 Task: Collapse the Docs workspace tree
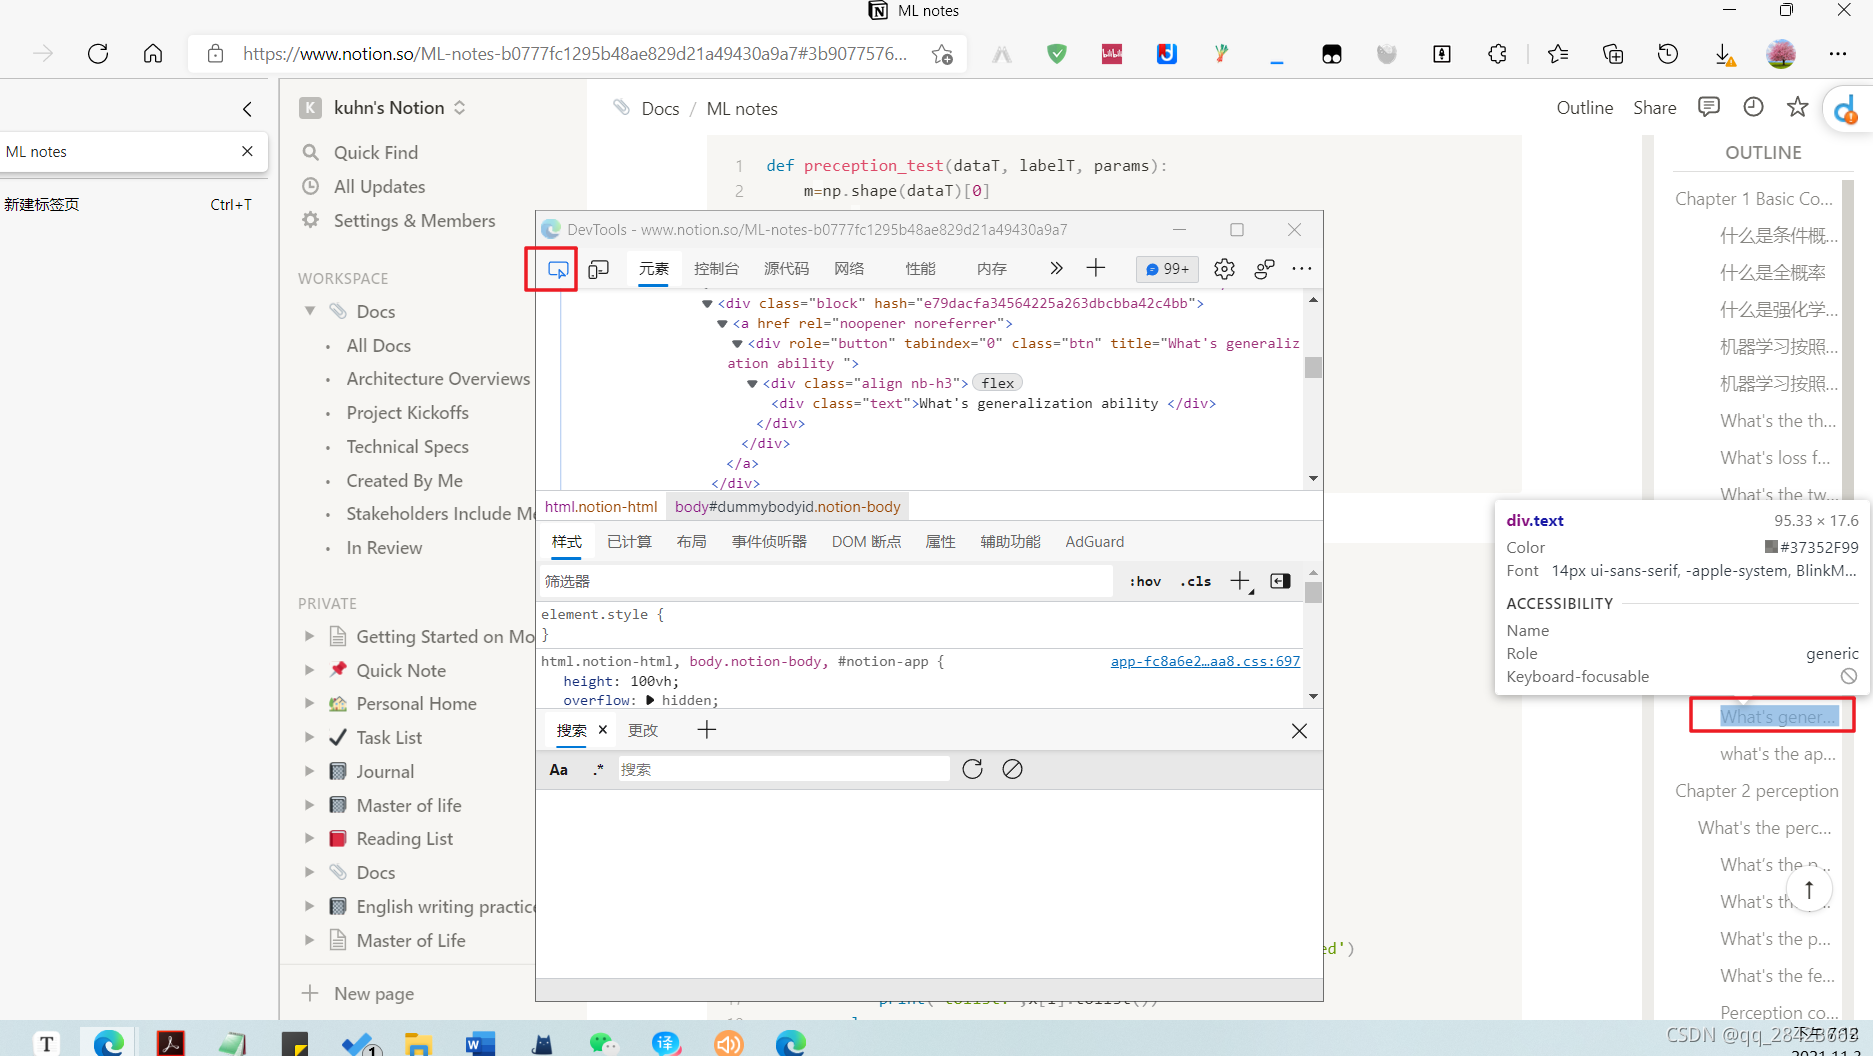point(310,311)
